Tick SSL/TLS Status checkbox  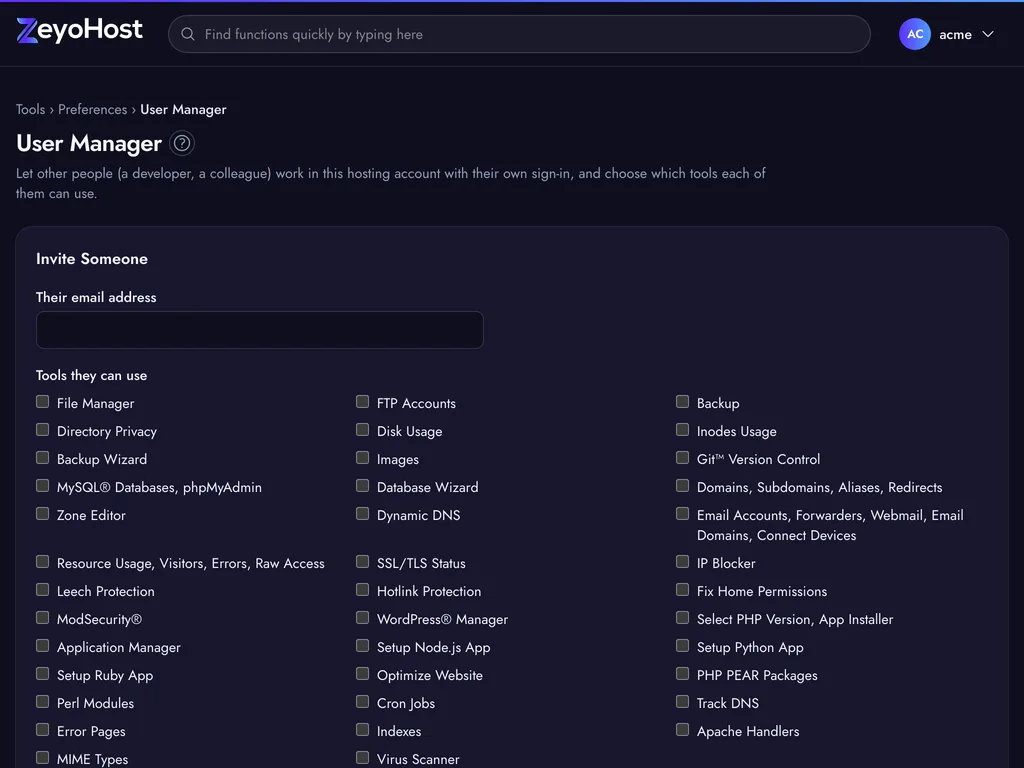click(x=362, y=562)
